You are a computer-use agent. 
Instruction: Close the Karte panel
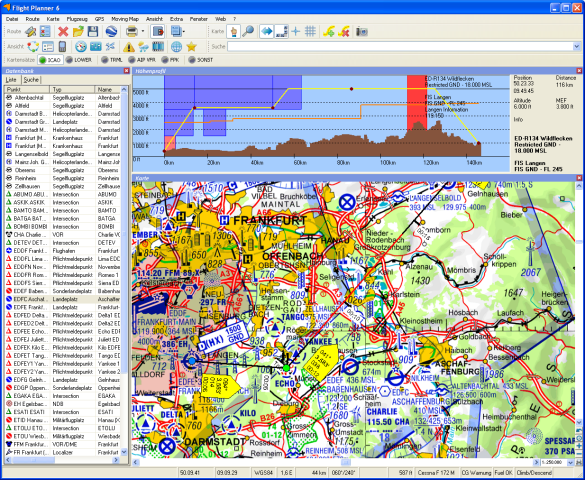(x=579, y=178)
